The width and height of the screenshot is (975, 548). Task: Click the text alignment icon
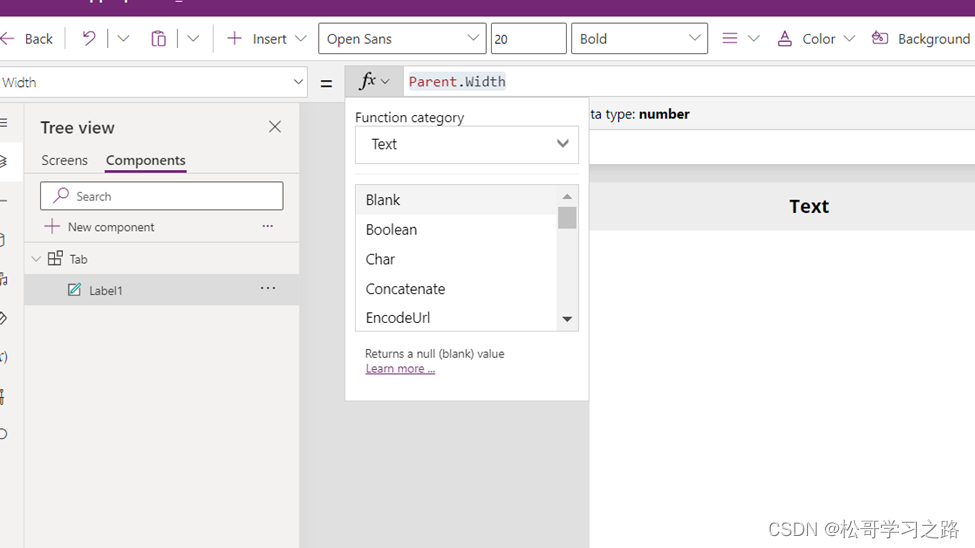coord(729,39)
